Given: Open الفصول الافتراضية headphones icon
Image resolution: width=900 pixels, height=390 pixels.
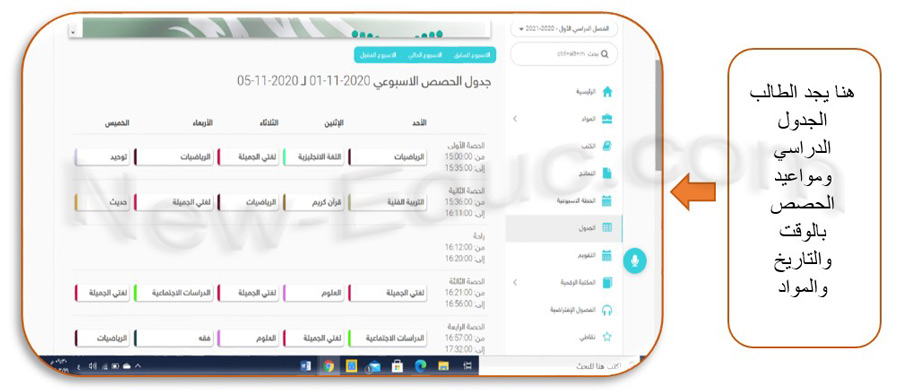Looking at the screenshot, I should [x=607, y=310].
